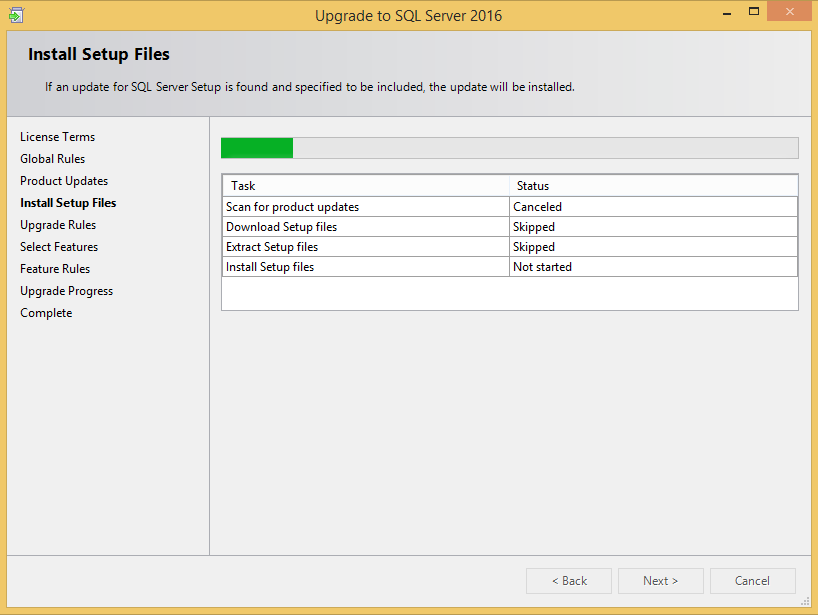Click the Install Setup Files page heading

[x=99, y=54]
